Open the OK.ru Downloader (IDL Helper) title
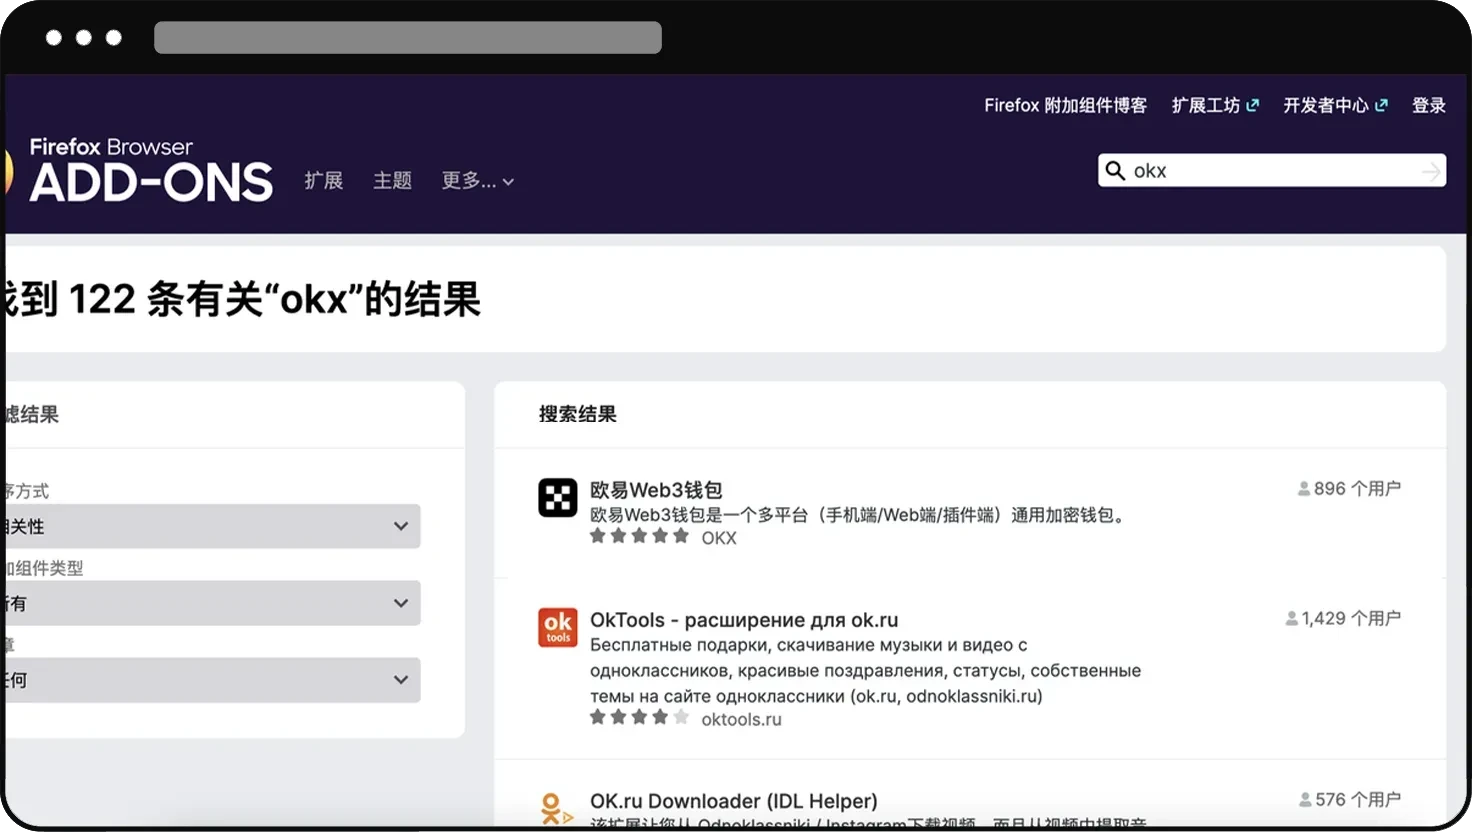The height and width of the screenshot is (832, 1472). pos(734,801)
